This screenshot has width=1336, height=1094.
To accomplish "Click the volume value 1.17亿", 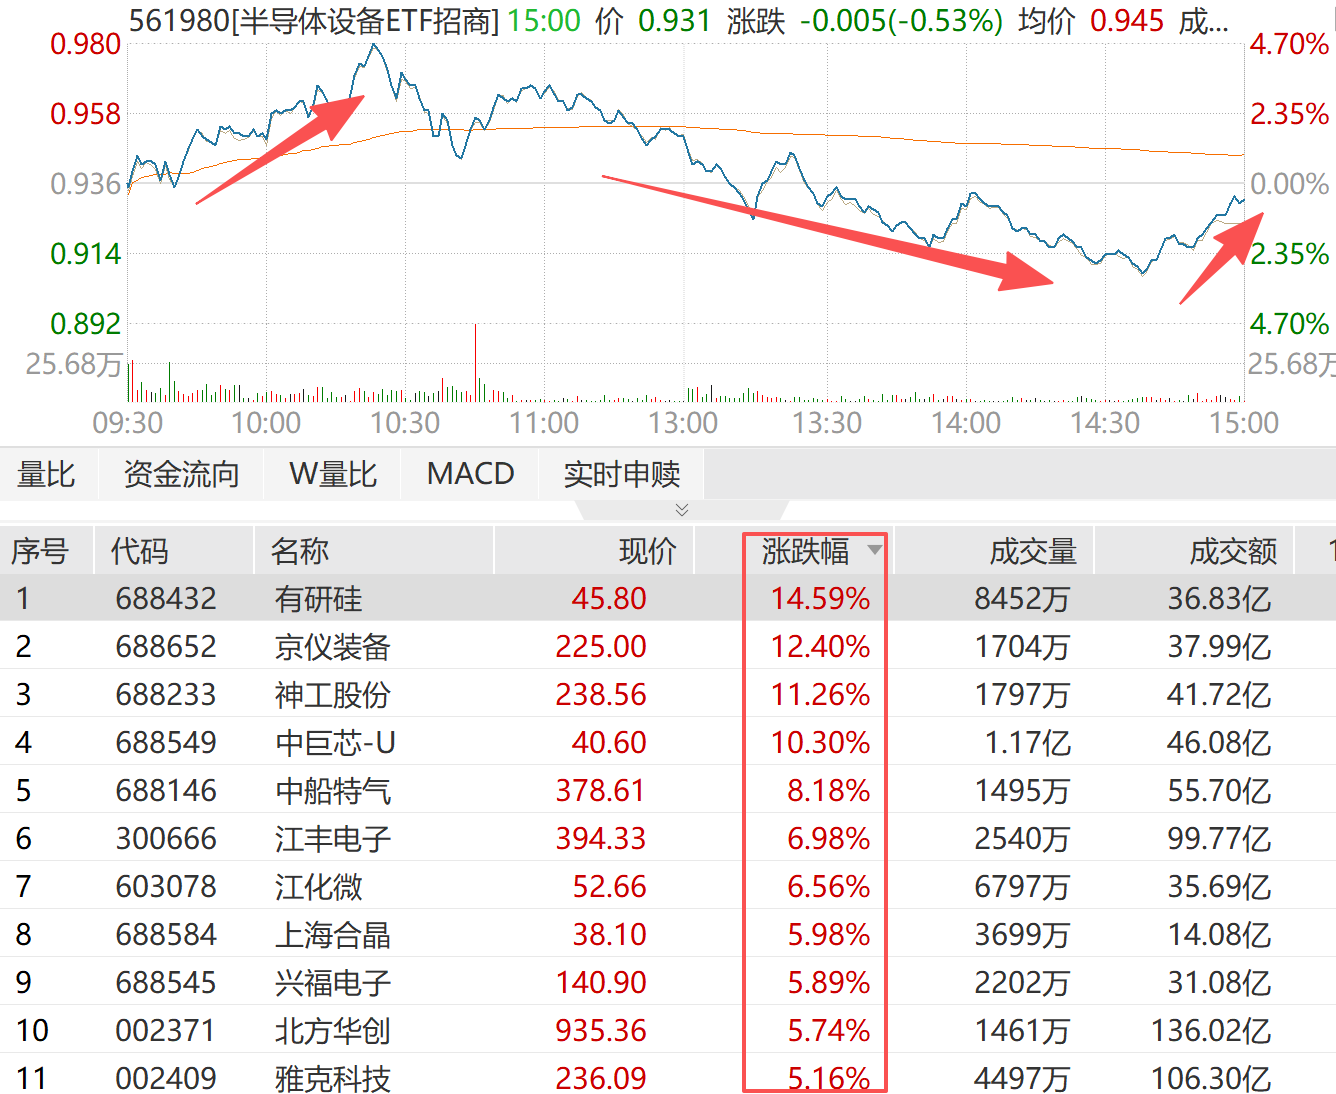I will 1028,743.
